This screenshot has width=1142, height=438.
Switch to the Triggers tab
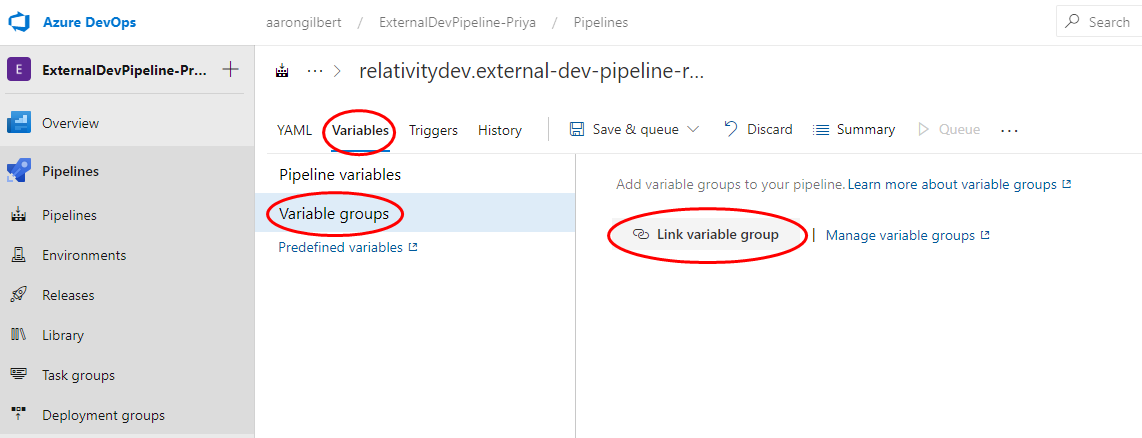pos(433,130)
